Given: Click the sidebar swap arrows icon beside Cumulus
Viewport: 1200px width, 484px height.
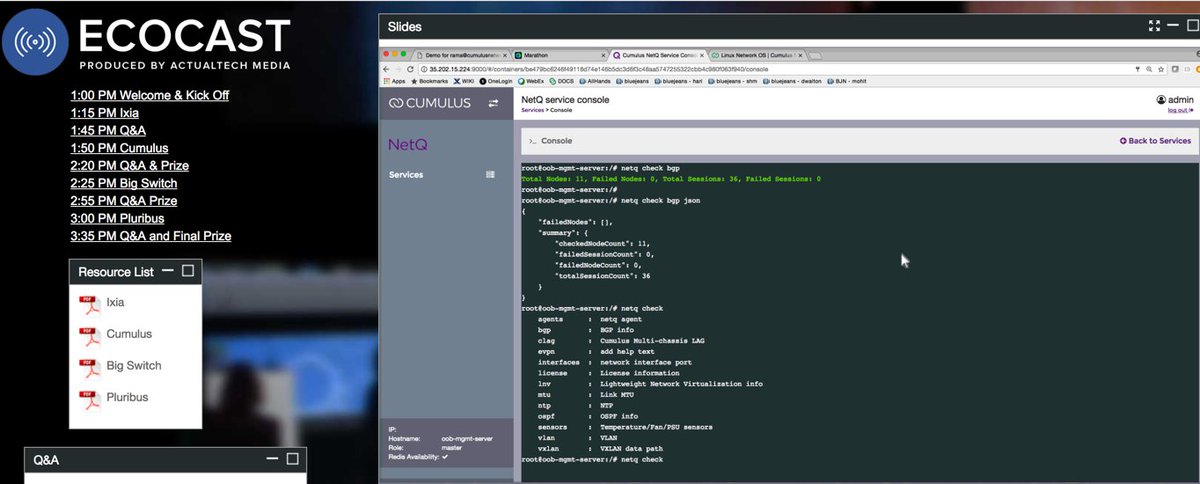Looking at the screenshot, I should (x=493, y=103).
